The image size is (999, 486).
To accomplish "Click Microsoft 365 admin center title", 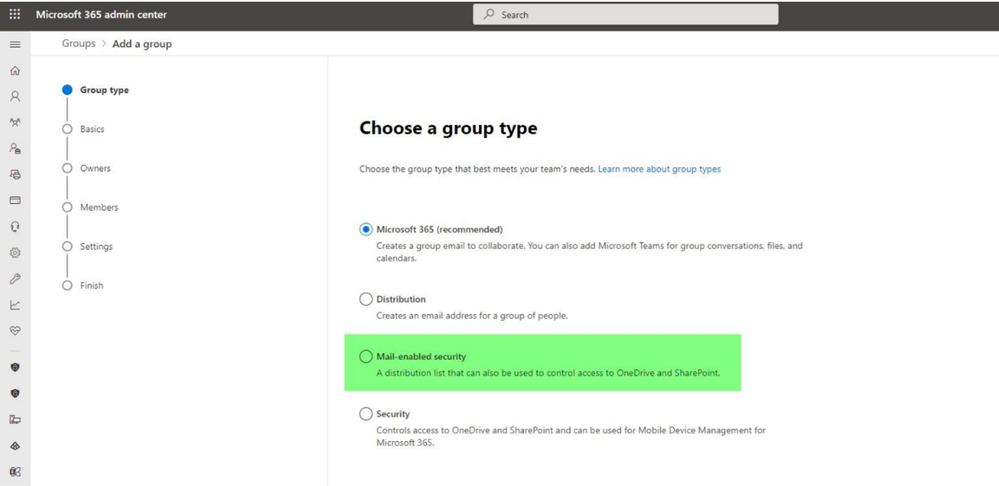I will point(101,14).
